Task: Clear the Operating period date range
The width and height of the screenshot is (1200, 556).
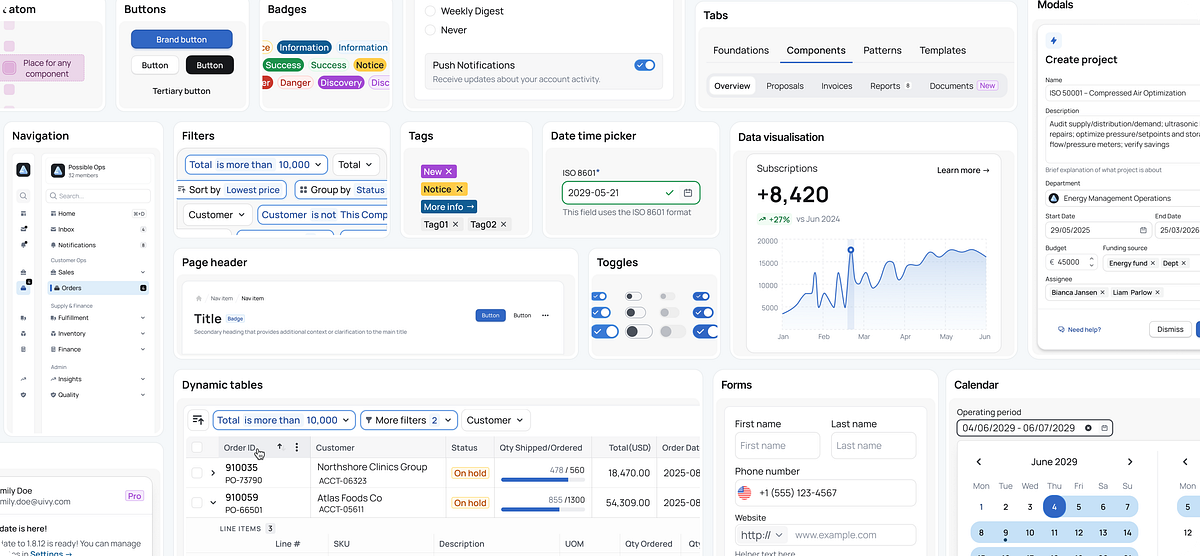Action: click(x=1088, y=428)
